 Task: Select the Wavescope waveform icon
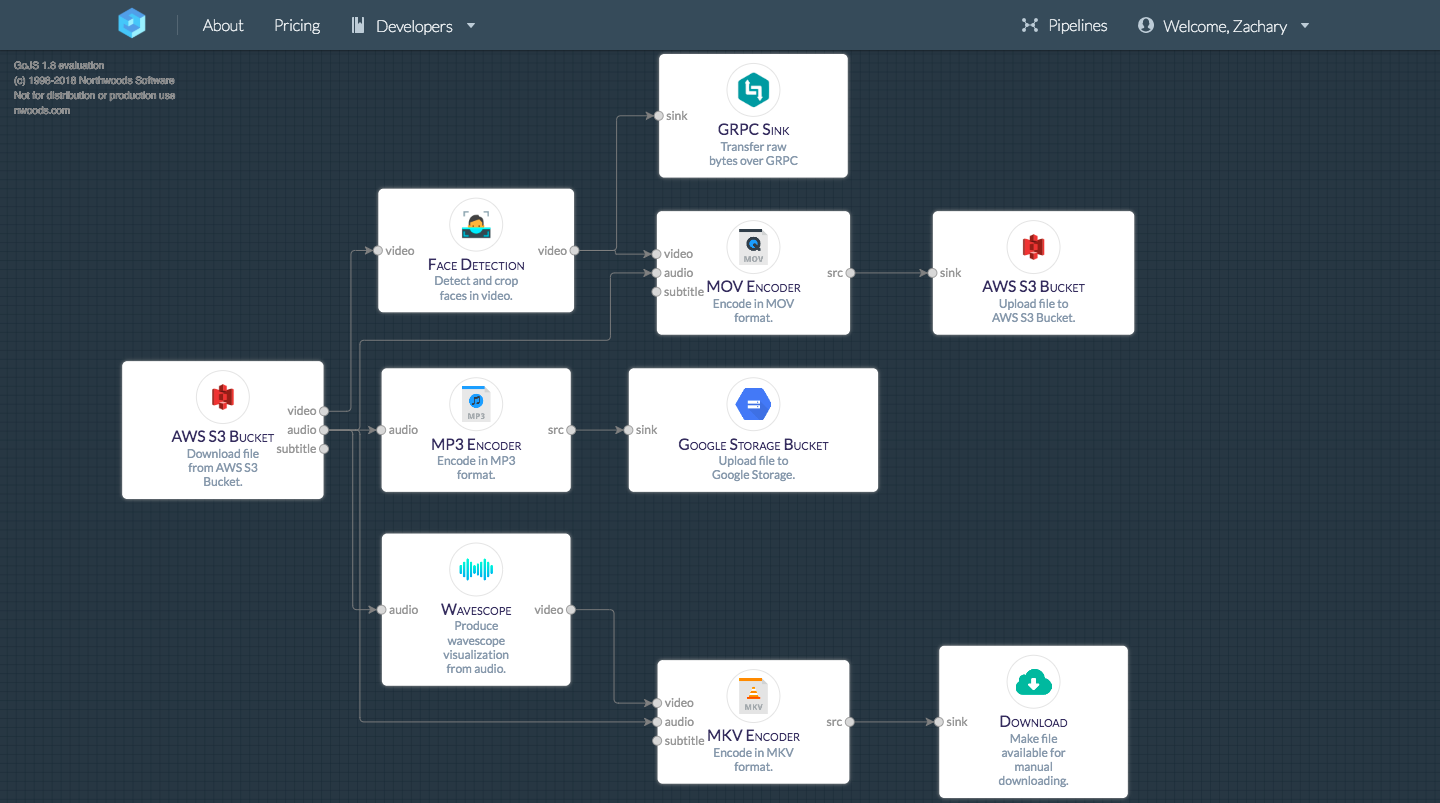(476, 570)
